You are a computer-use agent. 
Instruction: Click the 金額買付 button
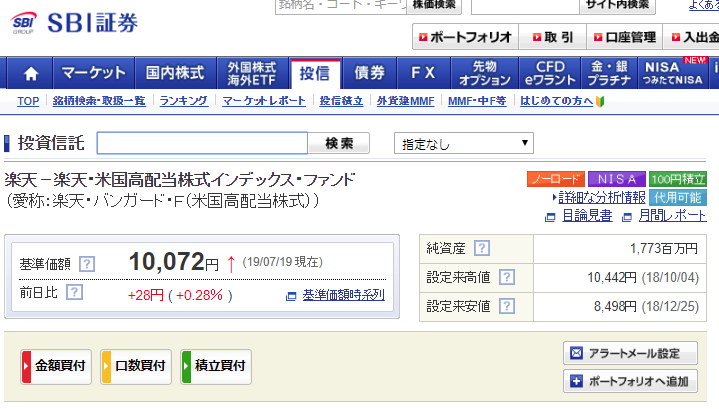pos(56,366)
